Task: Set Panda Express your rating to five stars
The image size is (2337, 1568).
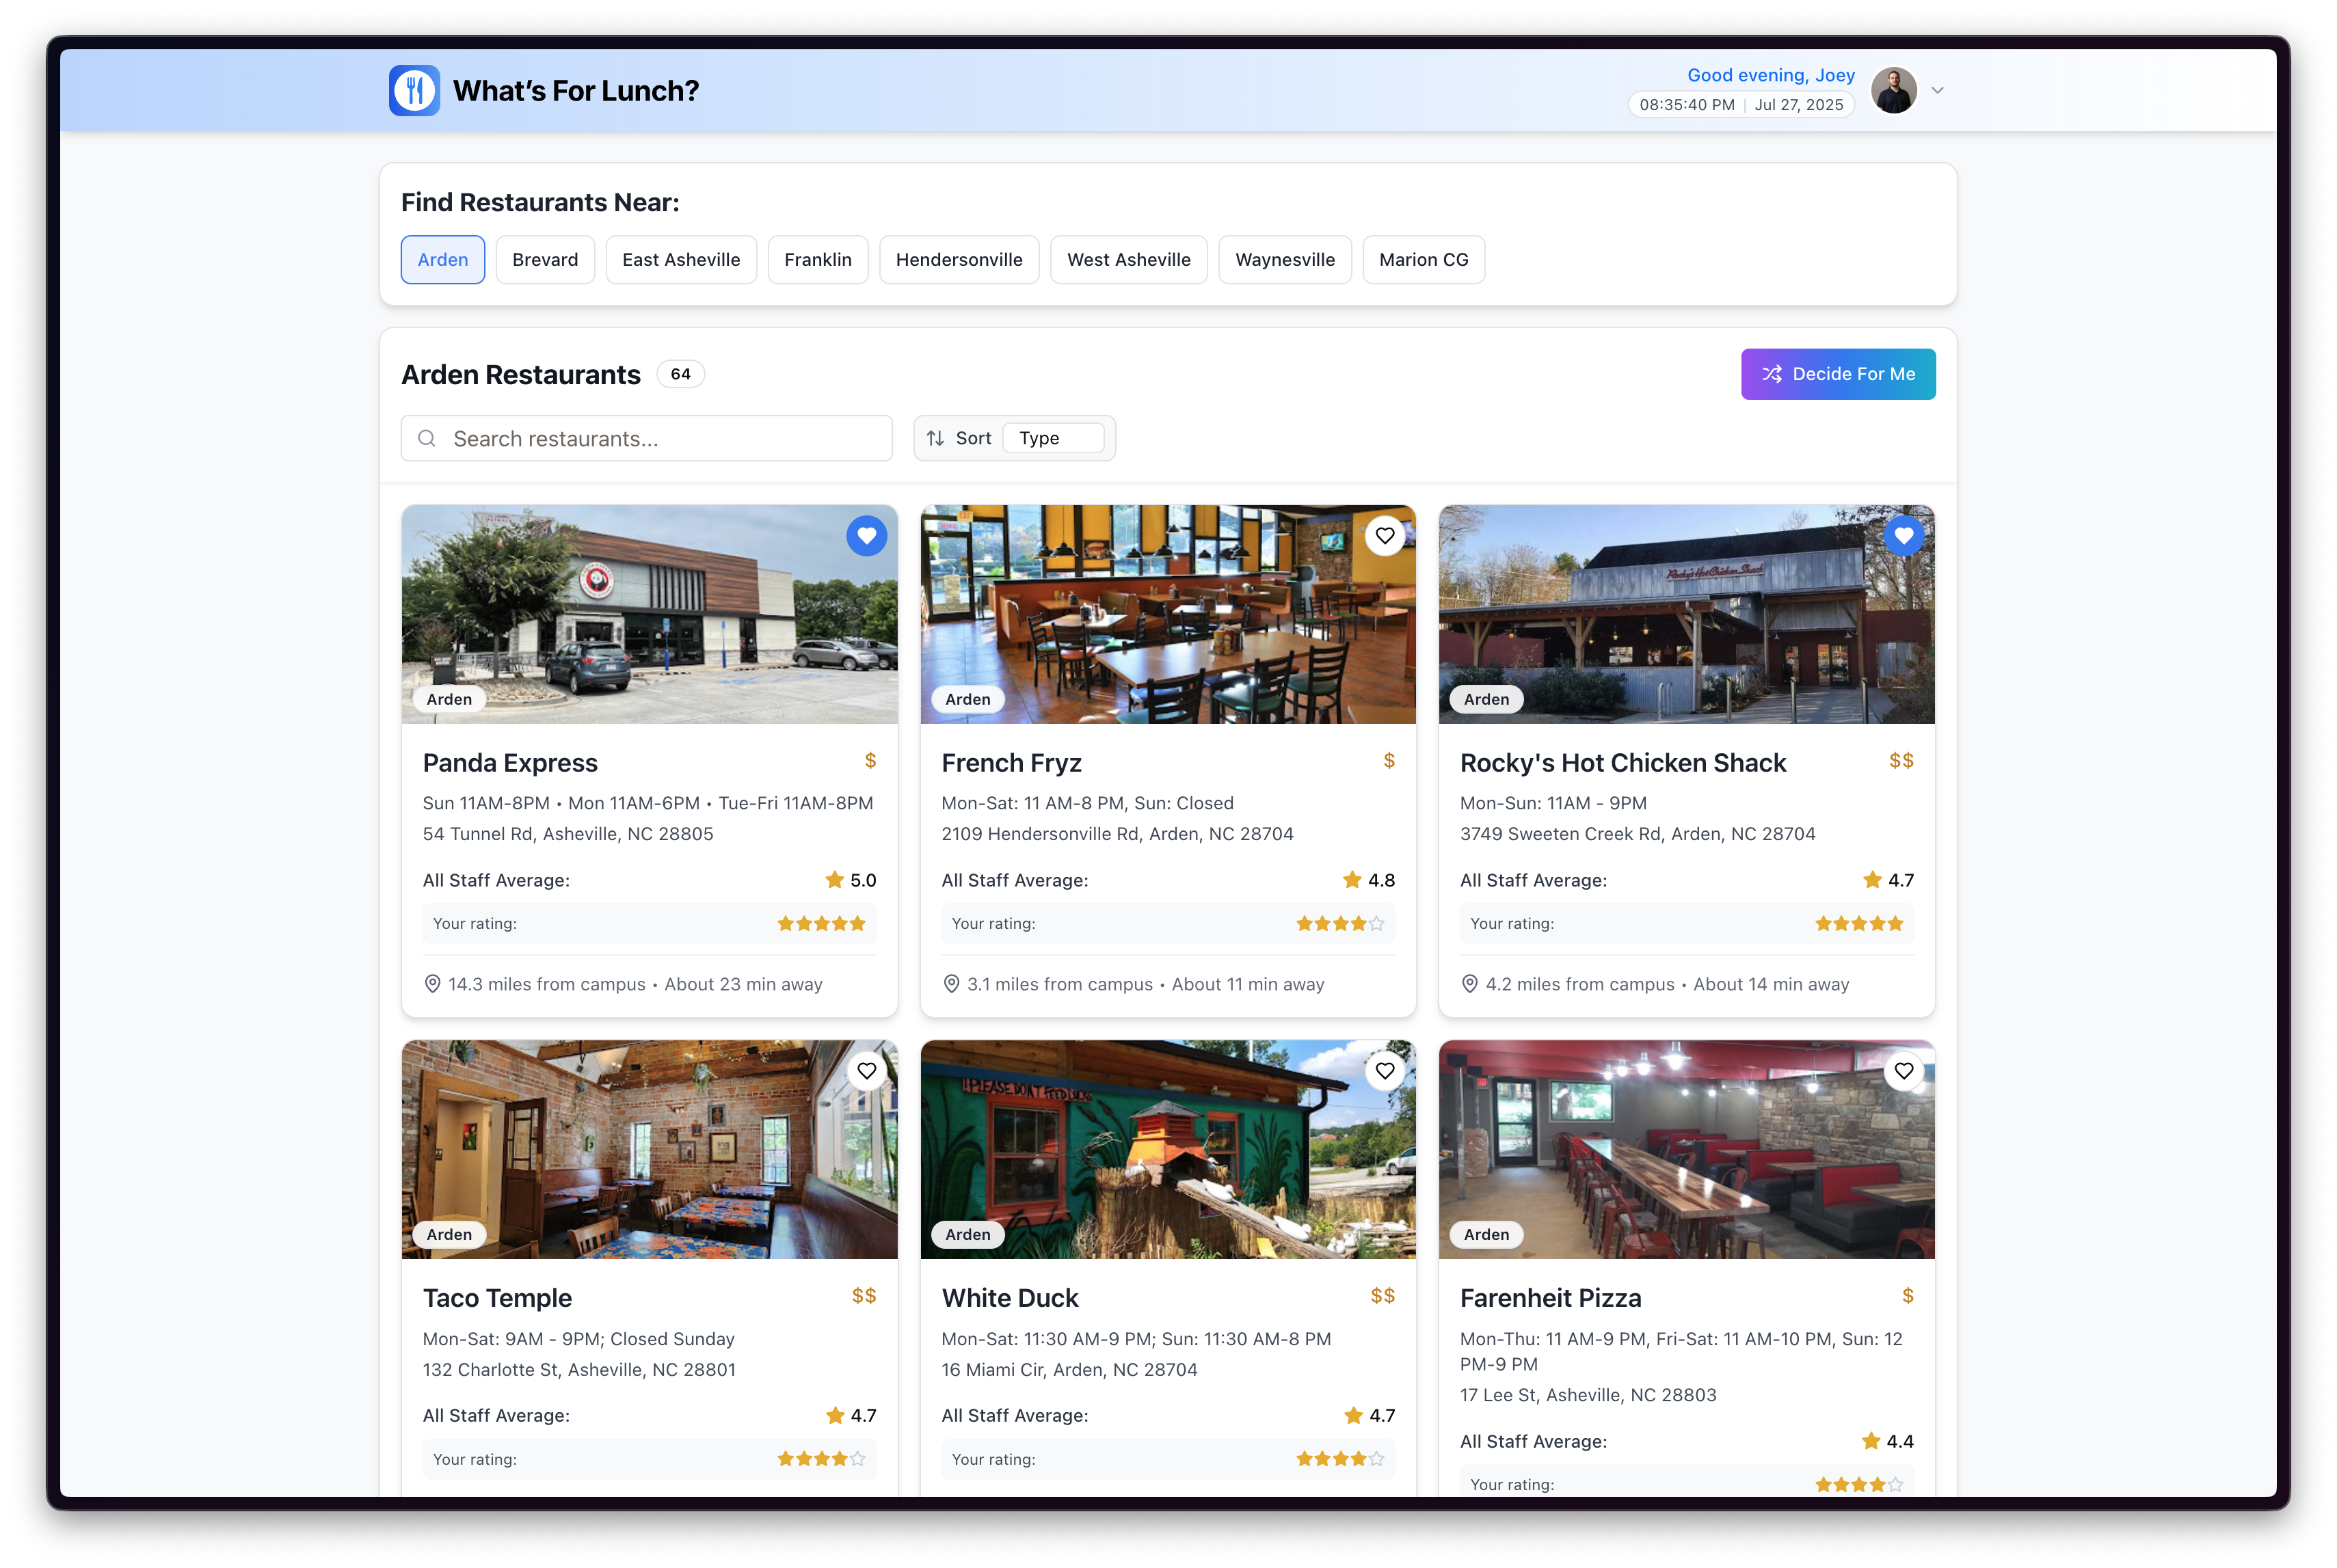Action: [857, 924]
